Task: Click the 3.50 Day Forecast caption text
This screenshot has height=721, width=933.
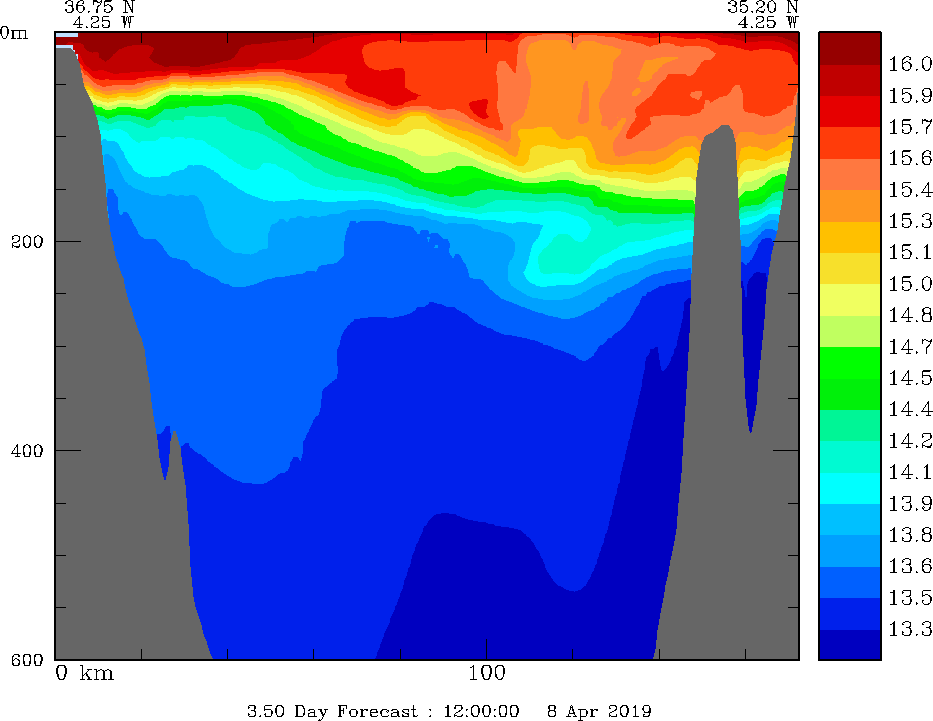Action: coord(332,711)
